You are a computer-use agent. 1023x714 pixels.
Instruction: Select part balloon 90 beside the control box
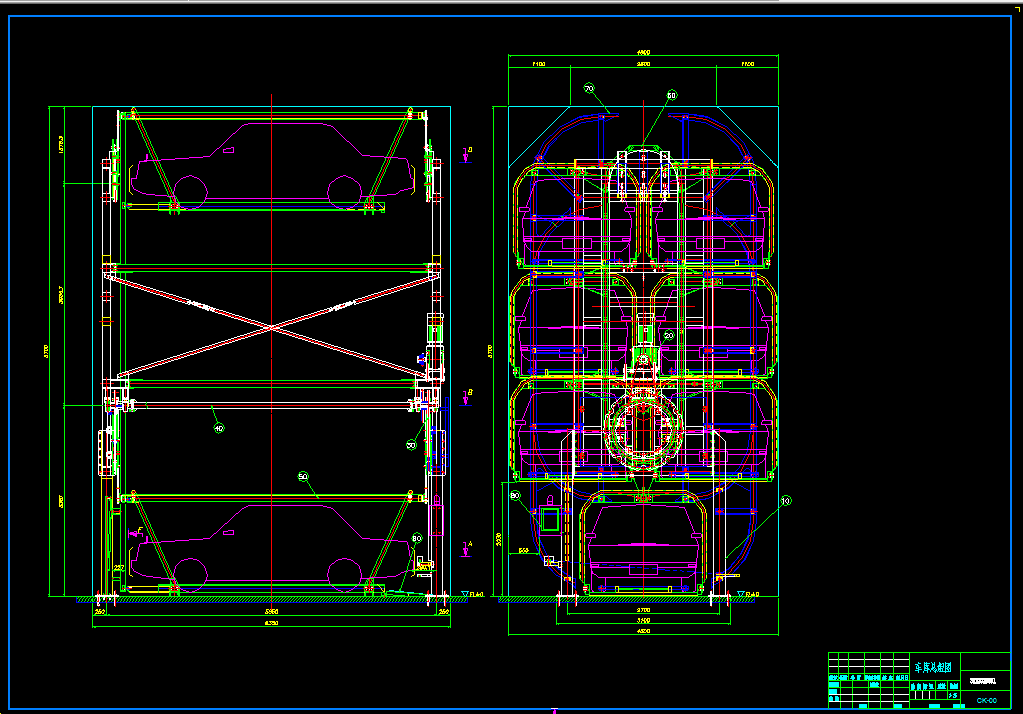(x=515, y=496)
